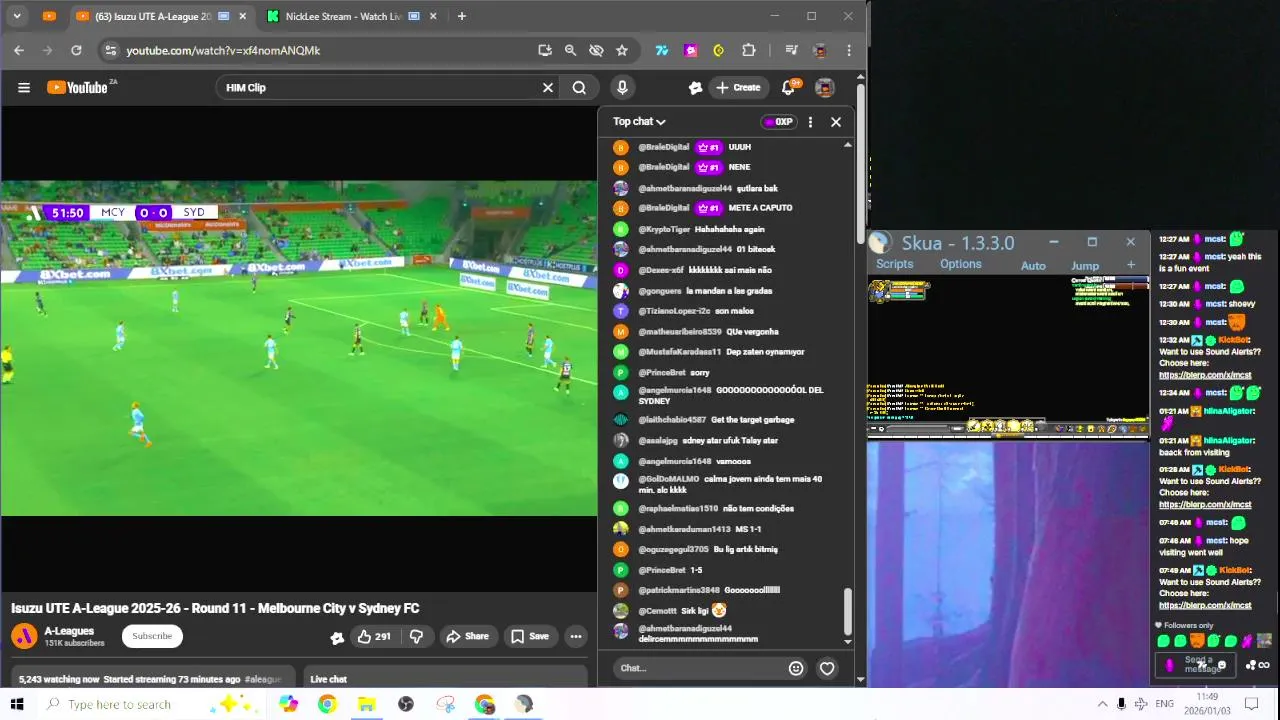Screen dimensions: 1280x720
Task: Bookmark this page with the star
Action: pyautogui.click(x=622, y=50)
